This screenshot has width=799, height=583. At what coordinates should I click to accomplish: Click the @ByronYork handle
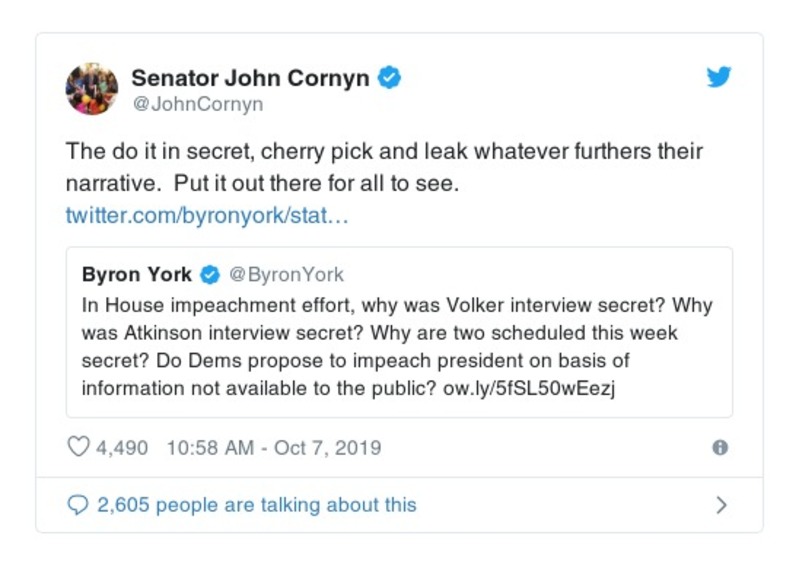tap(286, 275)
